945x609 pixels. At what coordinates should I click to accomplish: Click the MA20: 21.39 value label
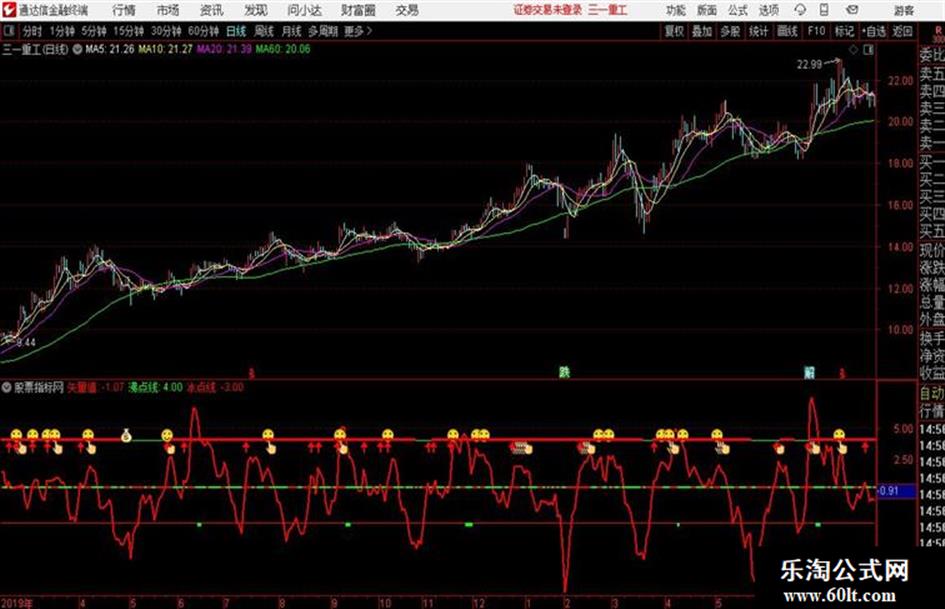[x=224, y=49]
